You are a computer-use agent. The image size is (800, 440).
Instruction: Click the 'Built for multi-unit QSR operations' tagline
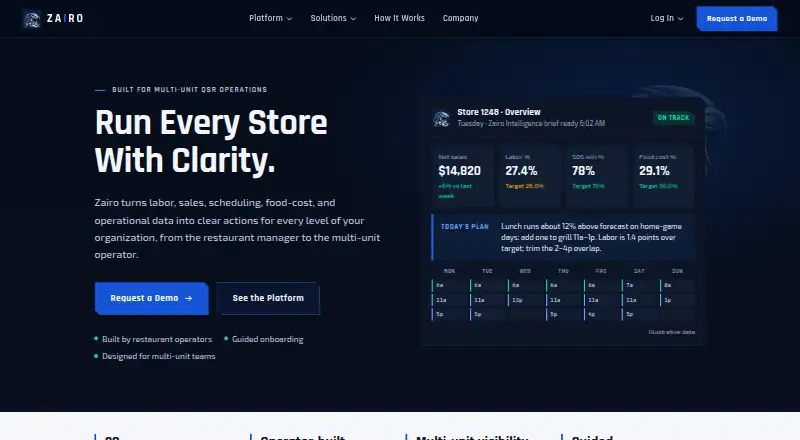coord(189,90)
